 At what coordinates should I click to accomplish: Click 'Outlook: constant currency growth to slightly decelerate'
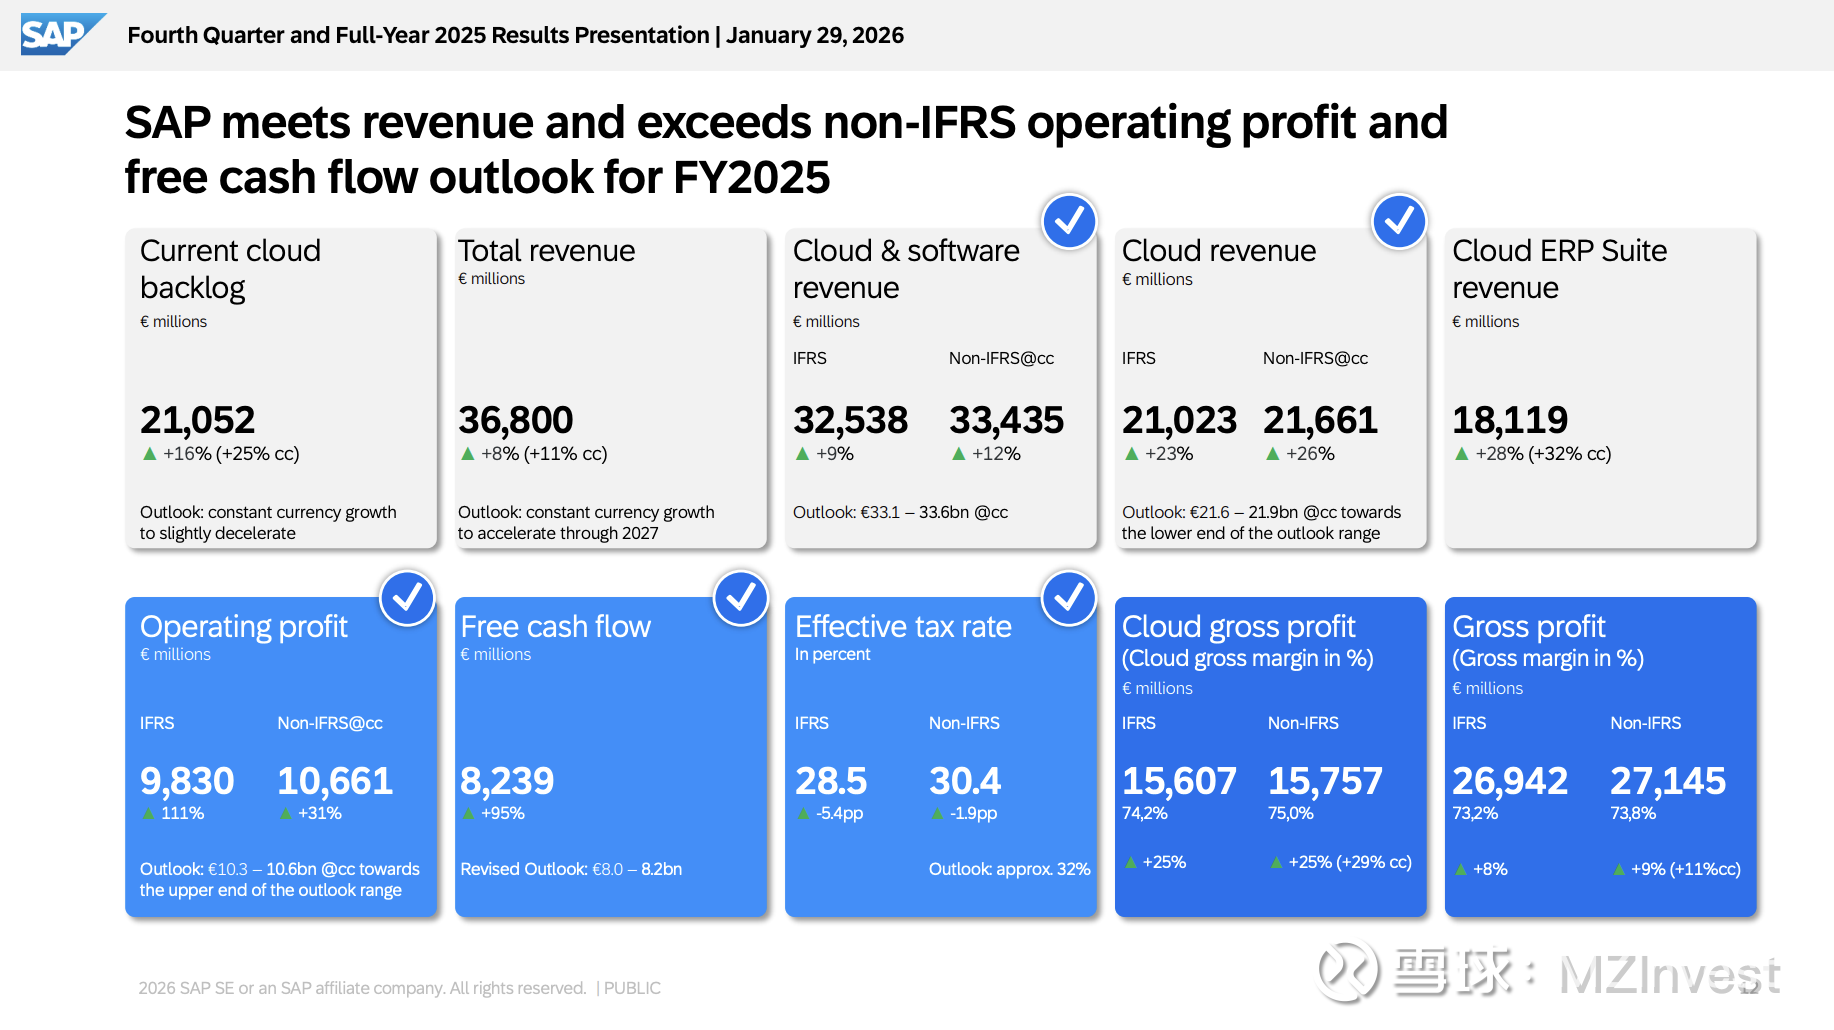point(268,523)
